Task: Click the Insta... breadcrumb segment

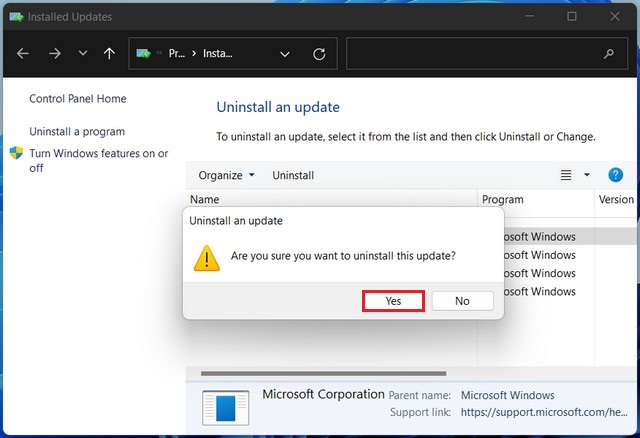Action: tap(218, 53)
